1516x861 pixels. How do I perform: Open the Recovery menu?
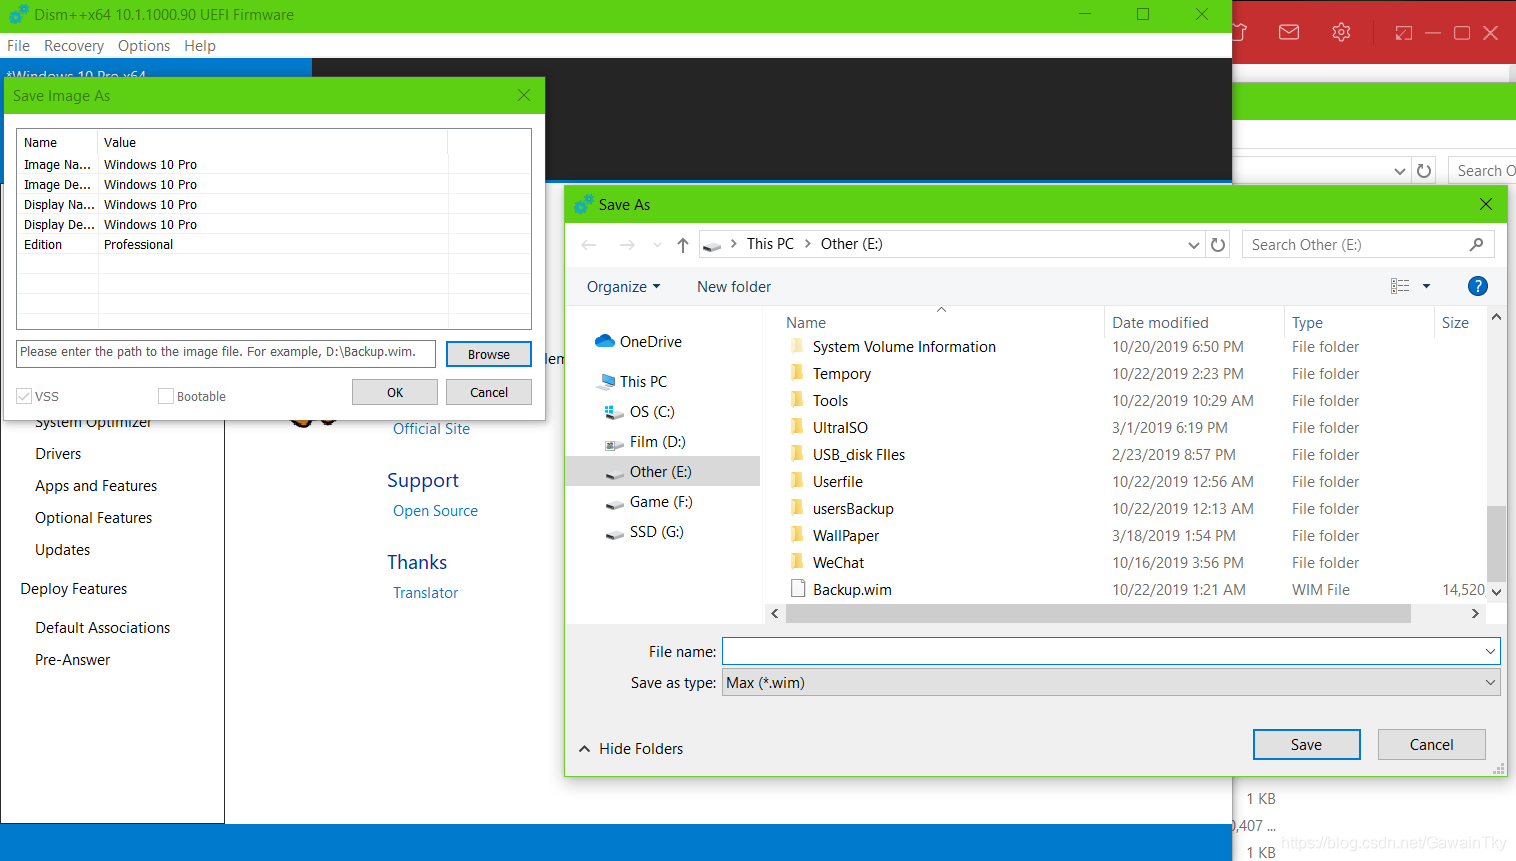[x=74, y=46]
